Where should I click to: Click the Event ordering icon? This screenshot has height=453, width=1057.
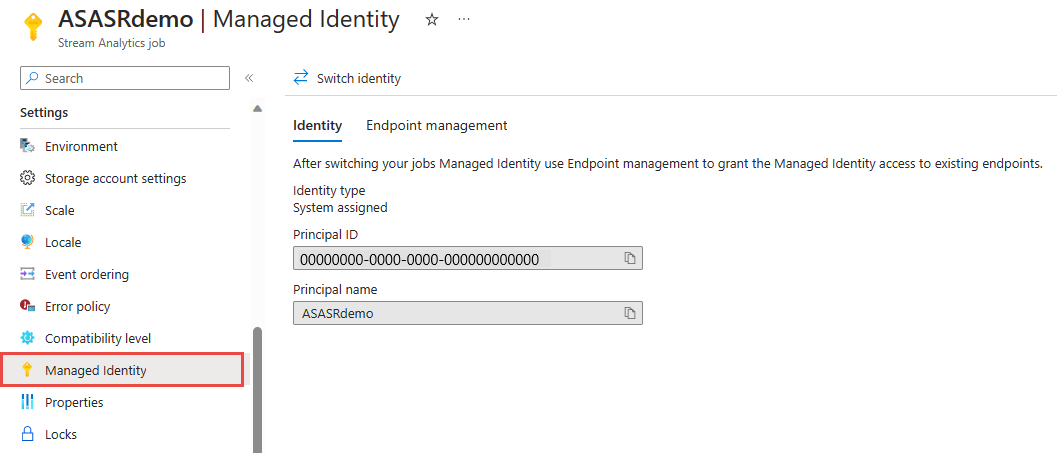tap(28, 274)
